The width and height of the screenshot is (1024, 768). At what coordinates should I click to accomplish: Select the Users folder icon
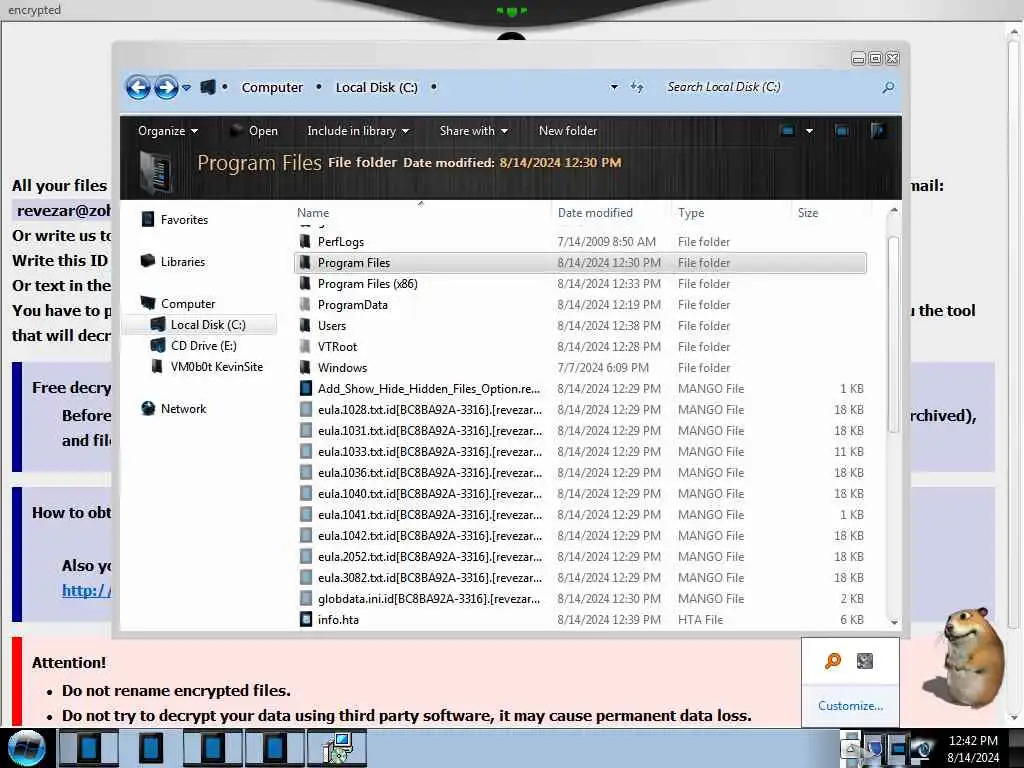305,325
